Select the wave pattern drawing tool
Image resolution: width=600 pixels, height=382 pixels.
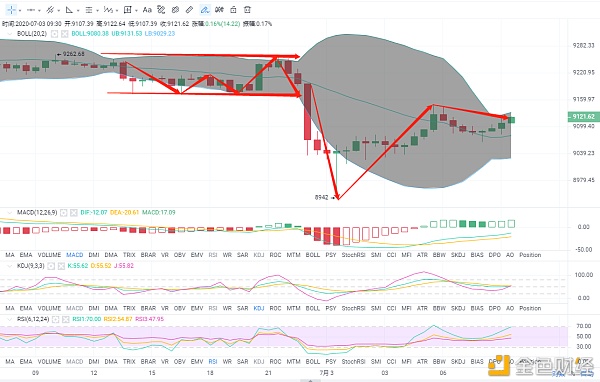click(x=108, y=10)
